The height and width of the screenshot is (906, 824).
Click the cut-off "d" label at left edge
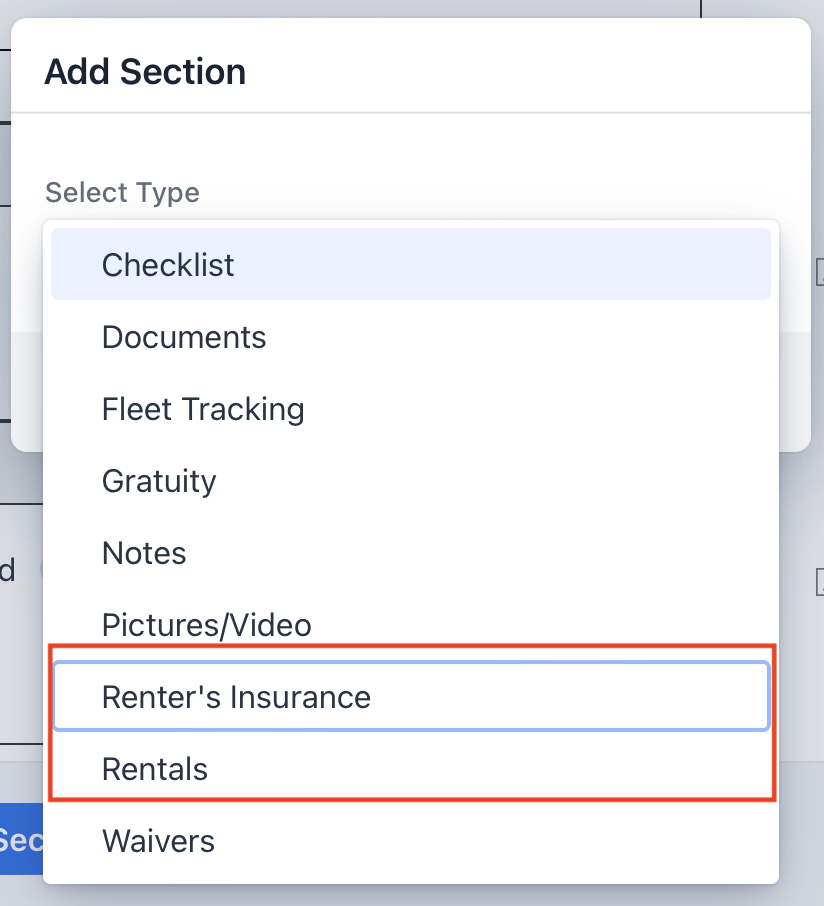click(8, 570)
